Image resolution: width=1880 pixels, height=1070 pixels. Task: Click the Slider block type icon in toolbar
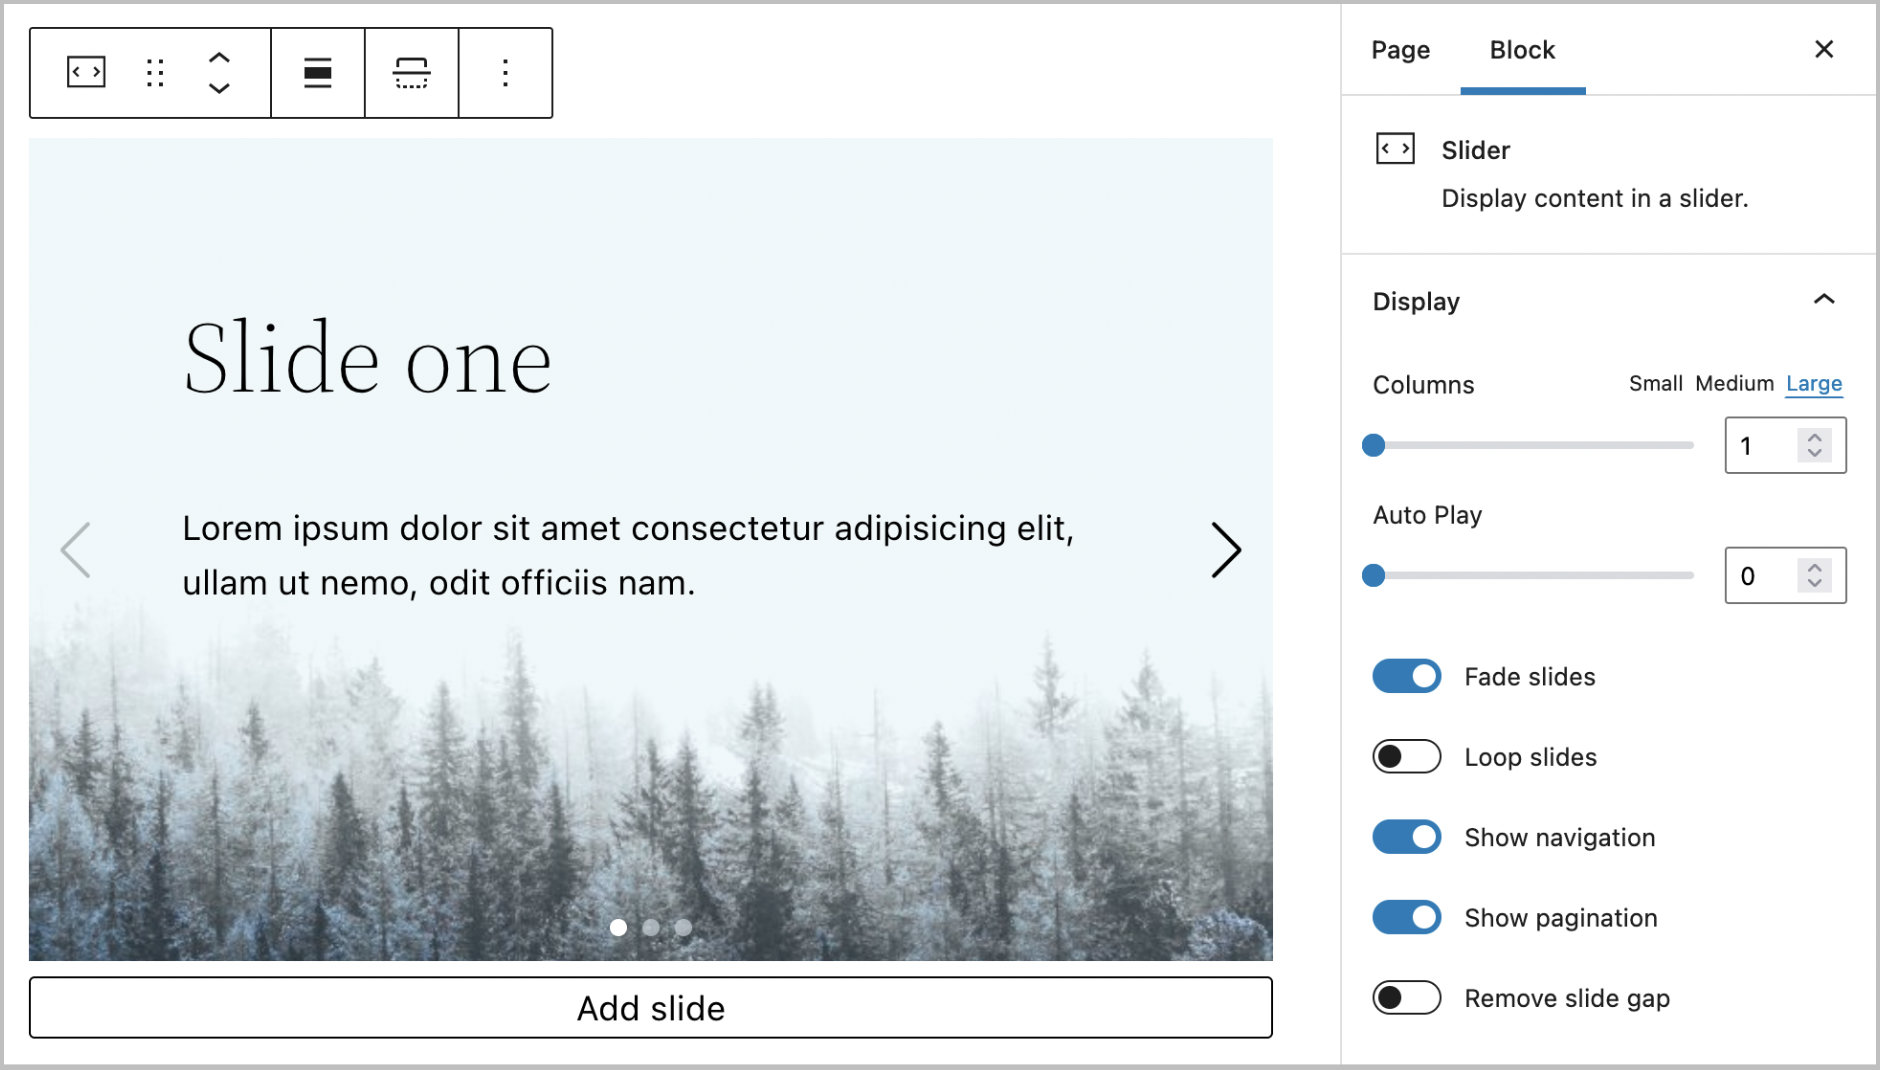(x=86, y=72)
